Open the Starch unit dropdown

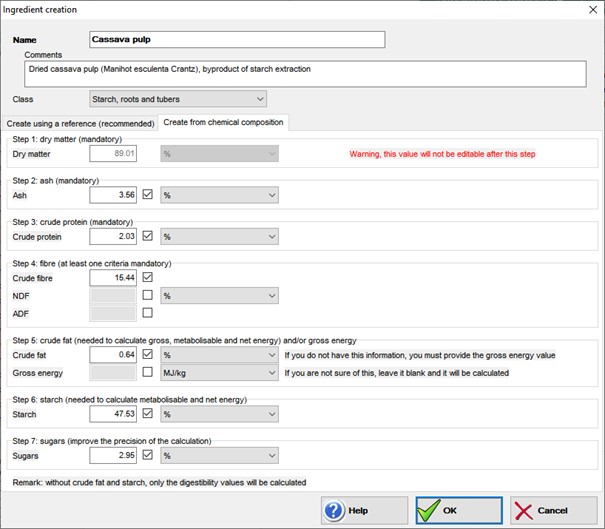220,414
